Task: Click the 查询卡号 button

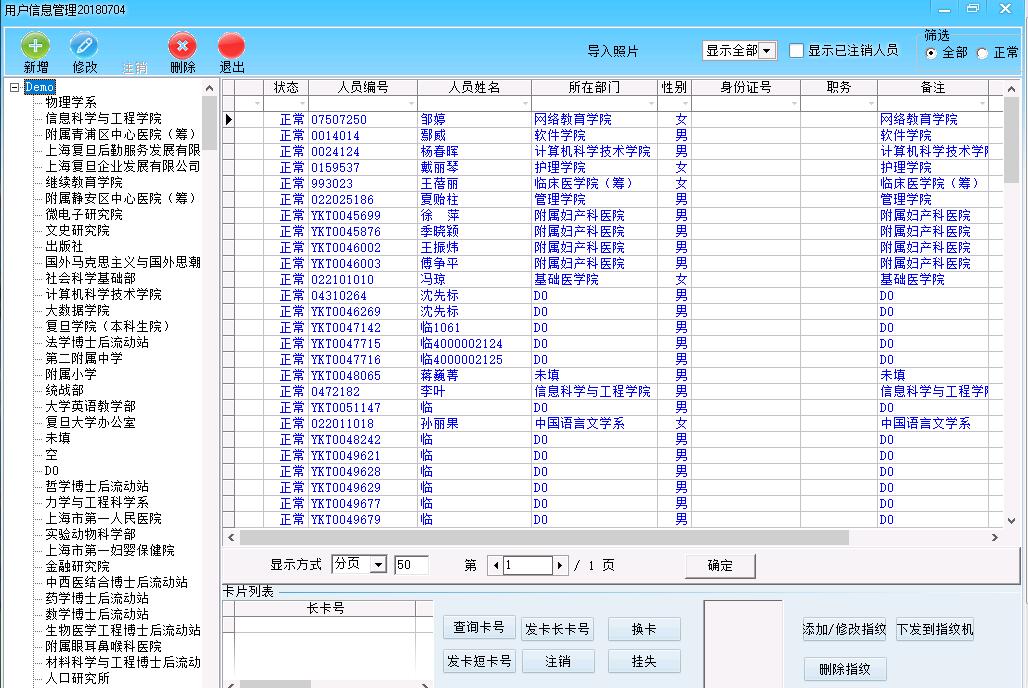Action: [x=479, y=628]
